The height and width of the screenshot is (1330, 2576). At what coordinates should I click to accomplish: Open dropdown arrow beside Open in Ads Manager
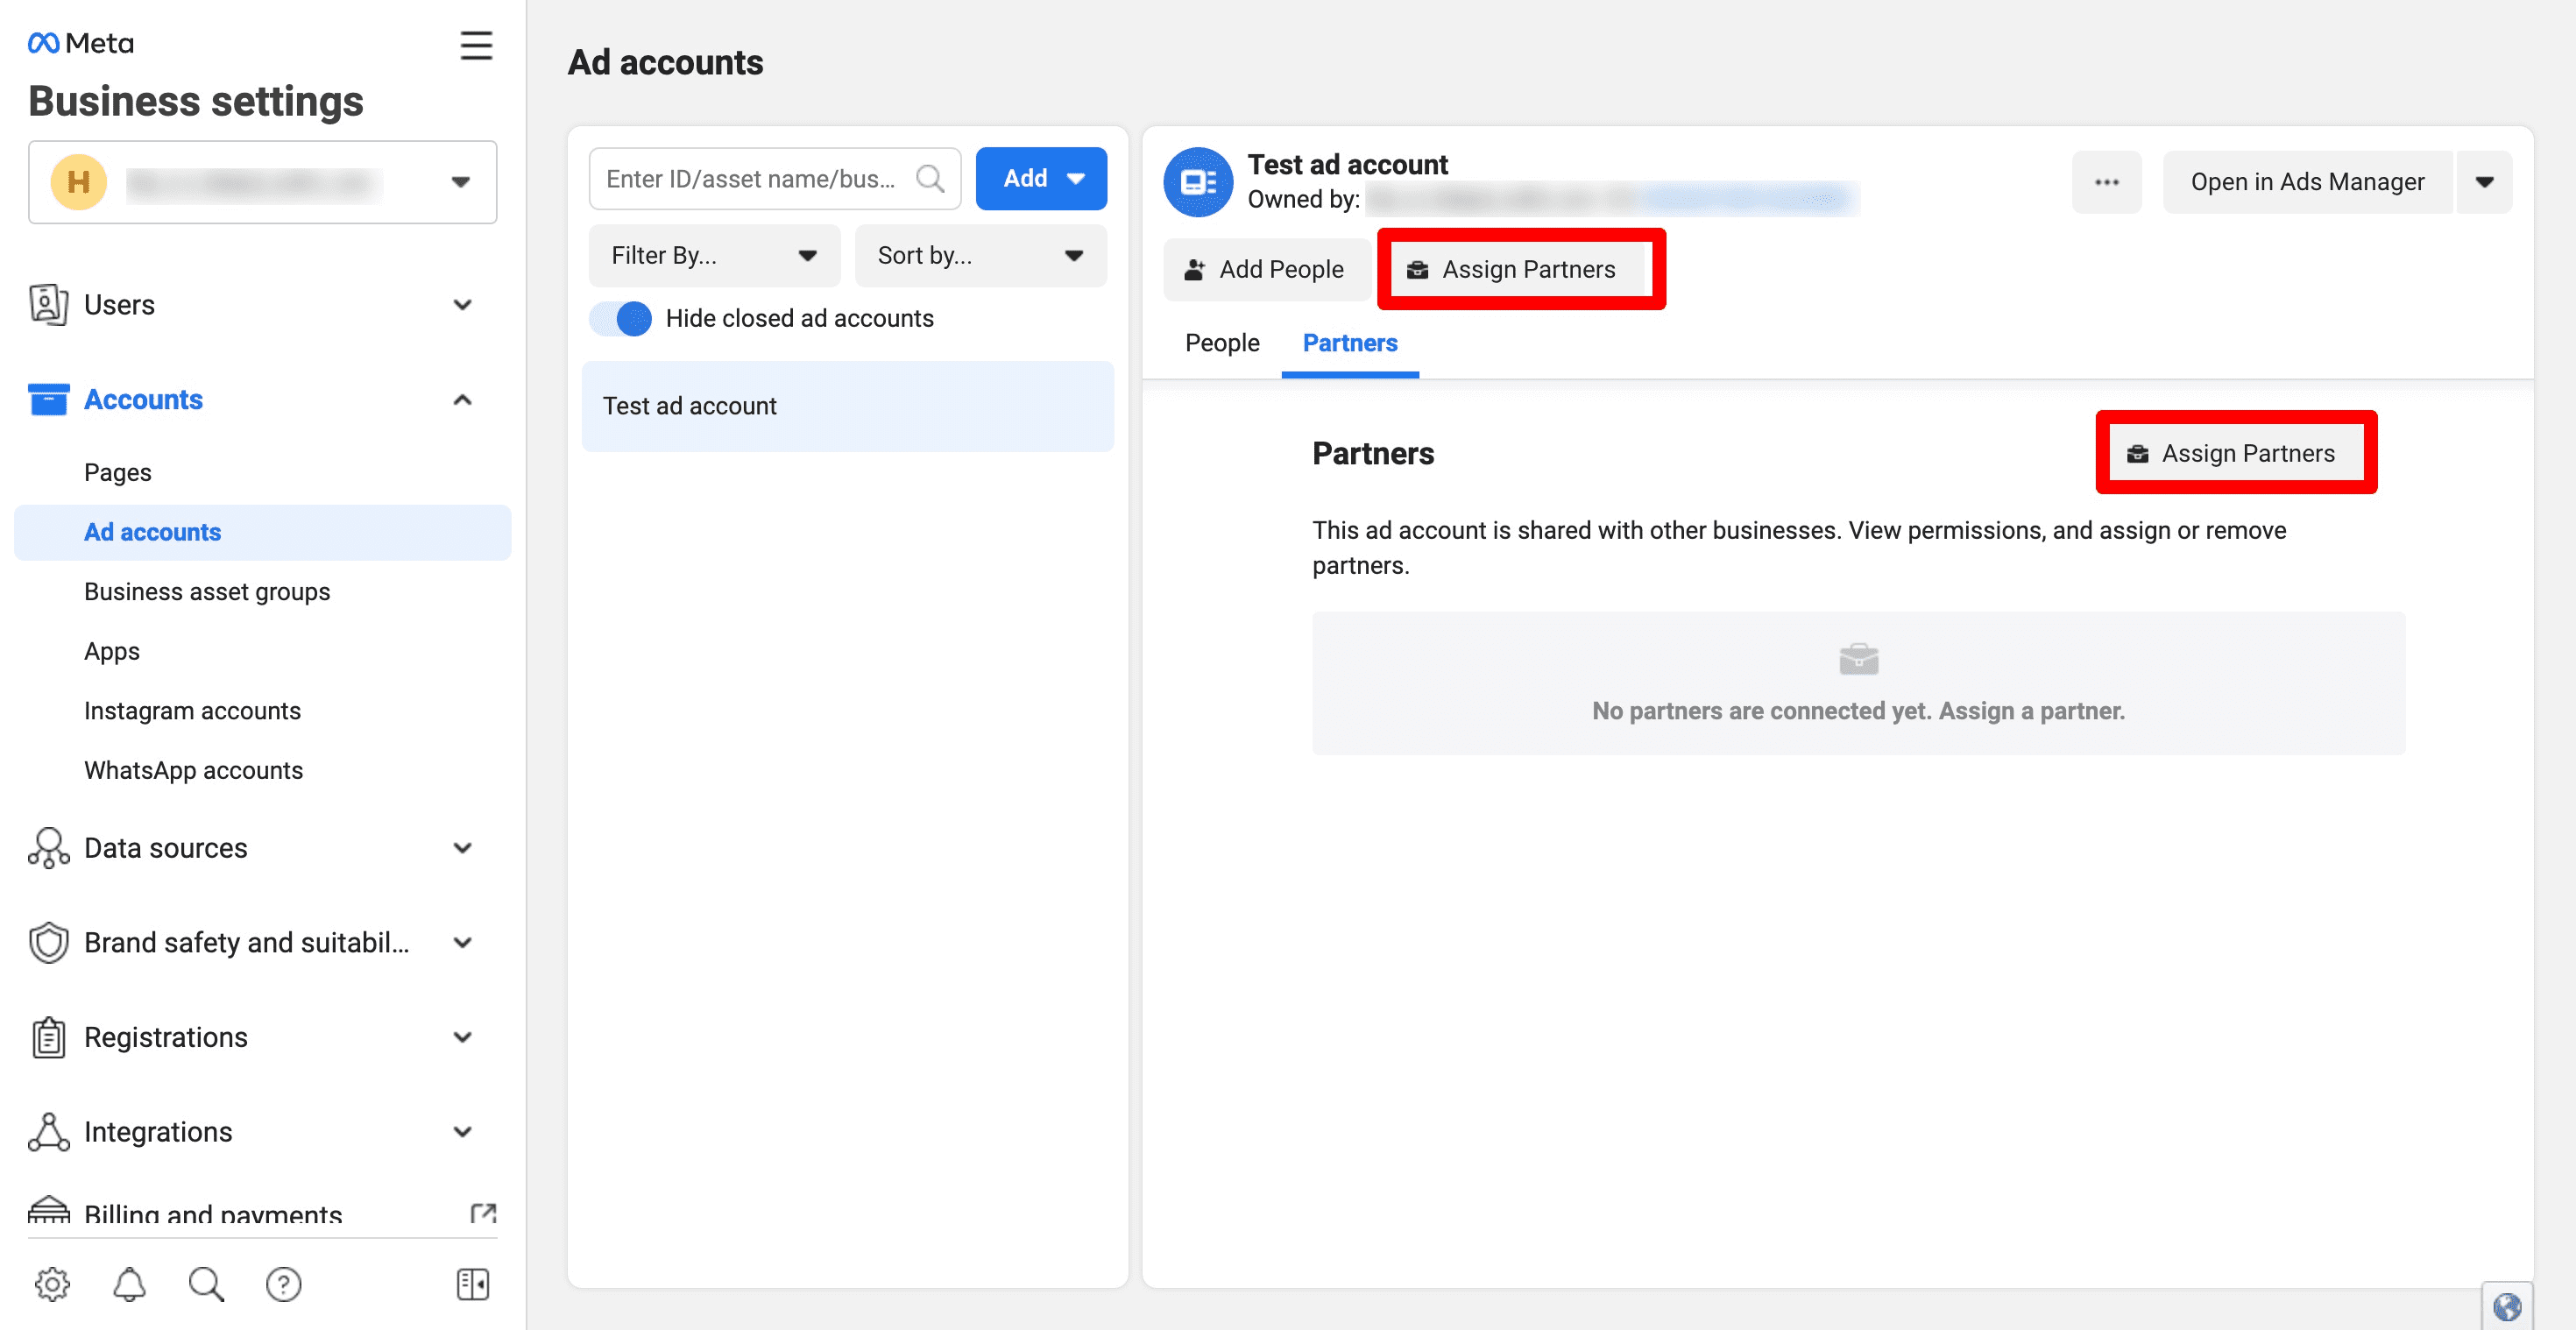(x=2484, y=182)
